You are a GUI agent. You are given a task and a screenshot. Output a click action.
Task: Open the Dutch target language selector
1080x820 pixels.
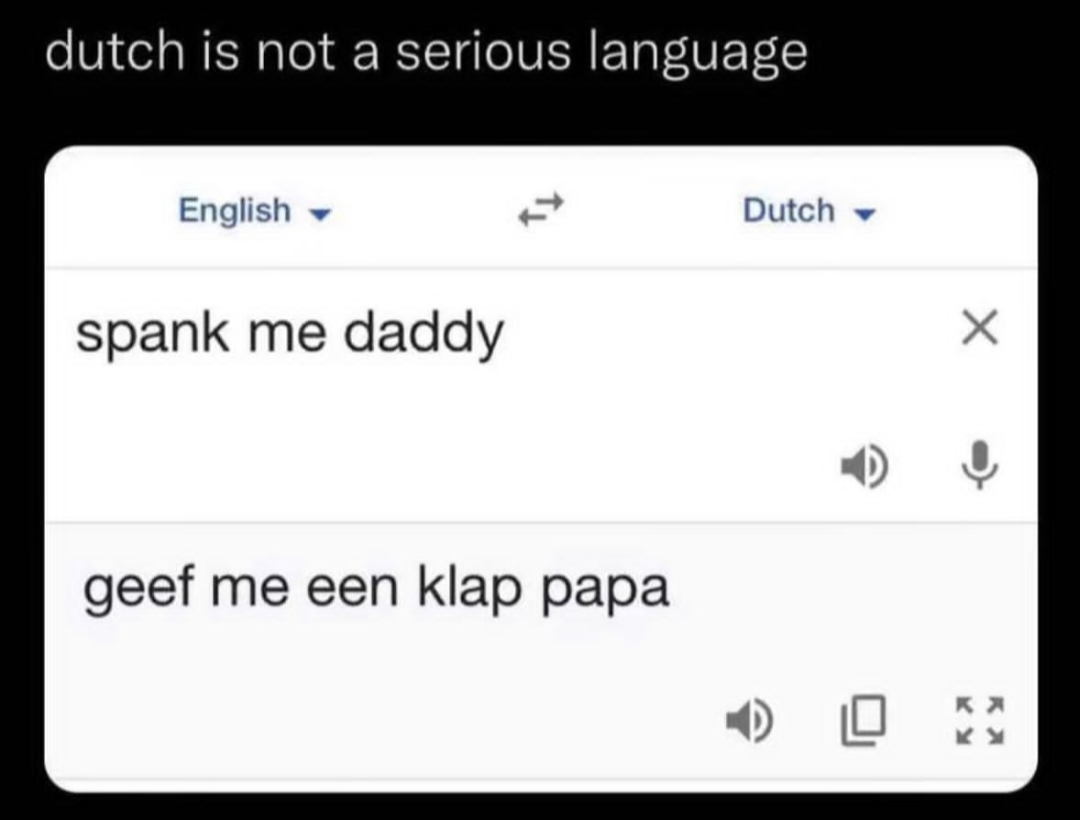(789, 210)
